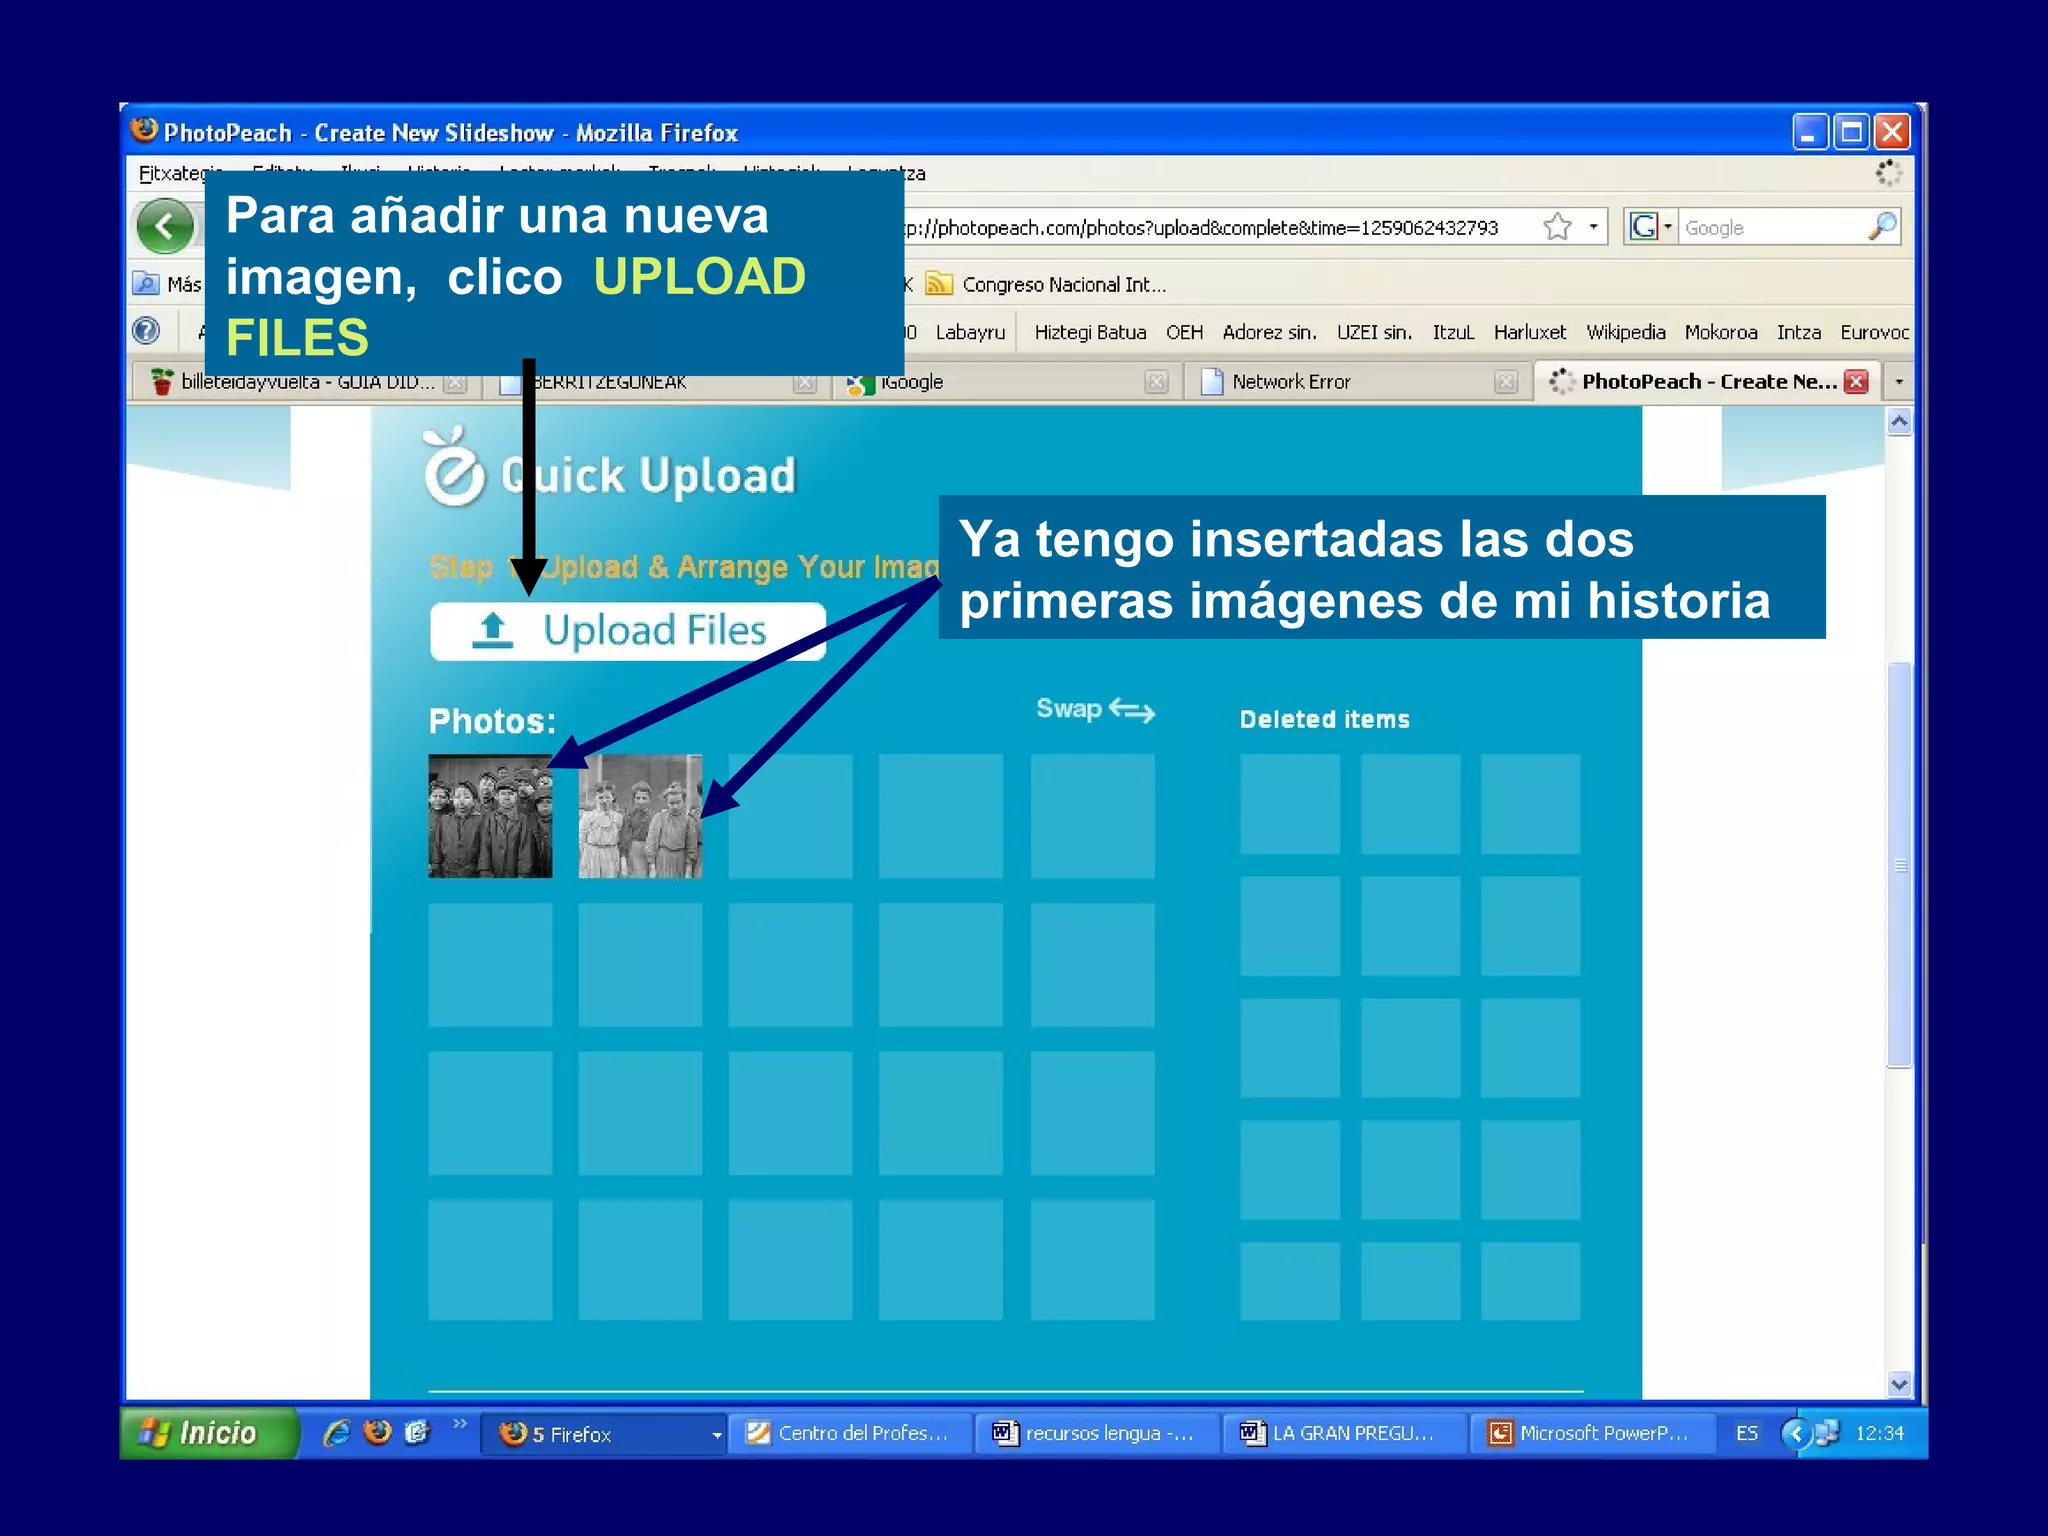Screen dimensions: 2048x1536
Task: Launch Firefox from quick launch
Action: pyautogui.click(x=377, y=1433)
